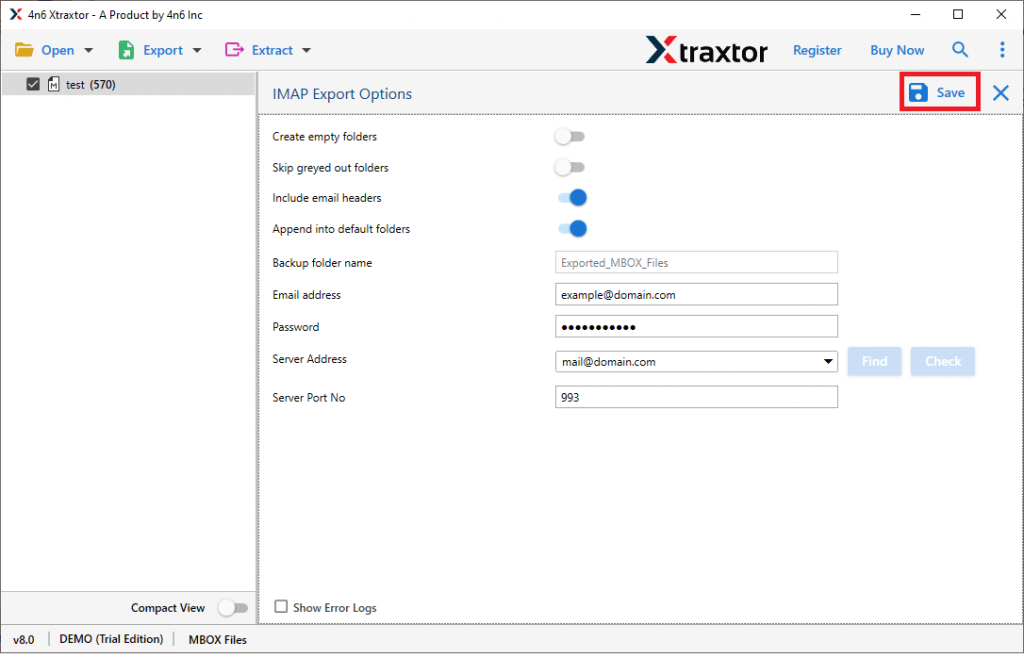Select the Open folder icon
The height and width of the screenshot is (658, 1024).
click(x=25, y=49)
